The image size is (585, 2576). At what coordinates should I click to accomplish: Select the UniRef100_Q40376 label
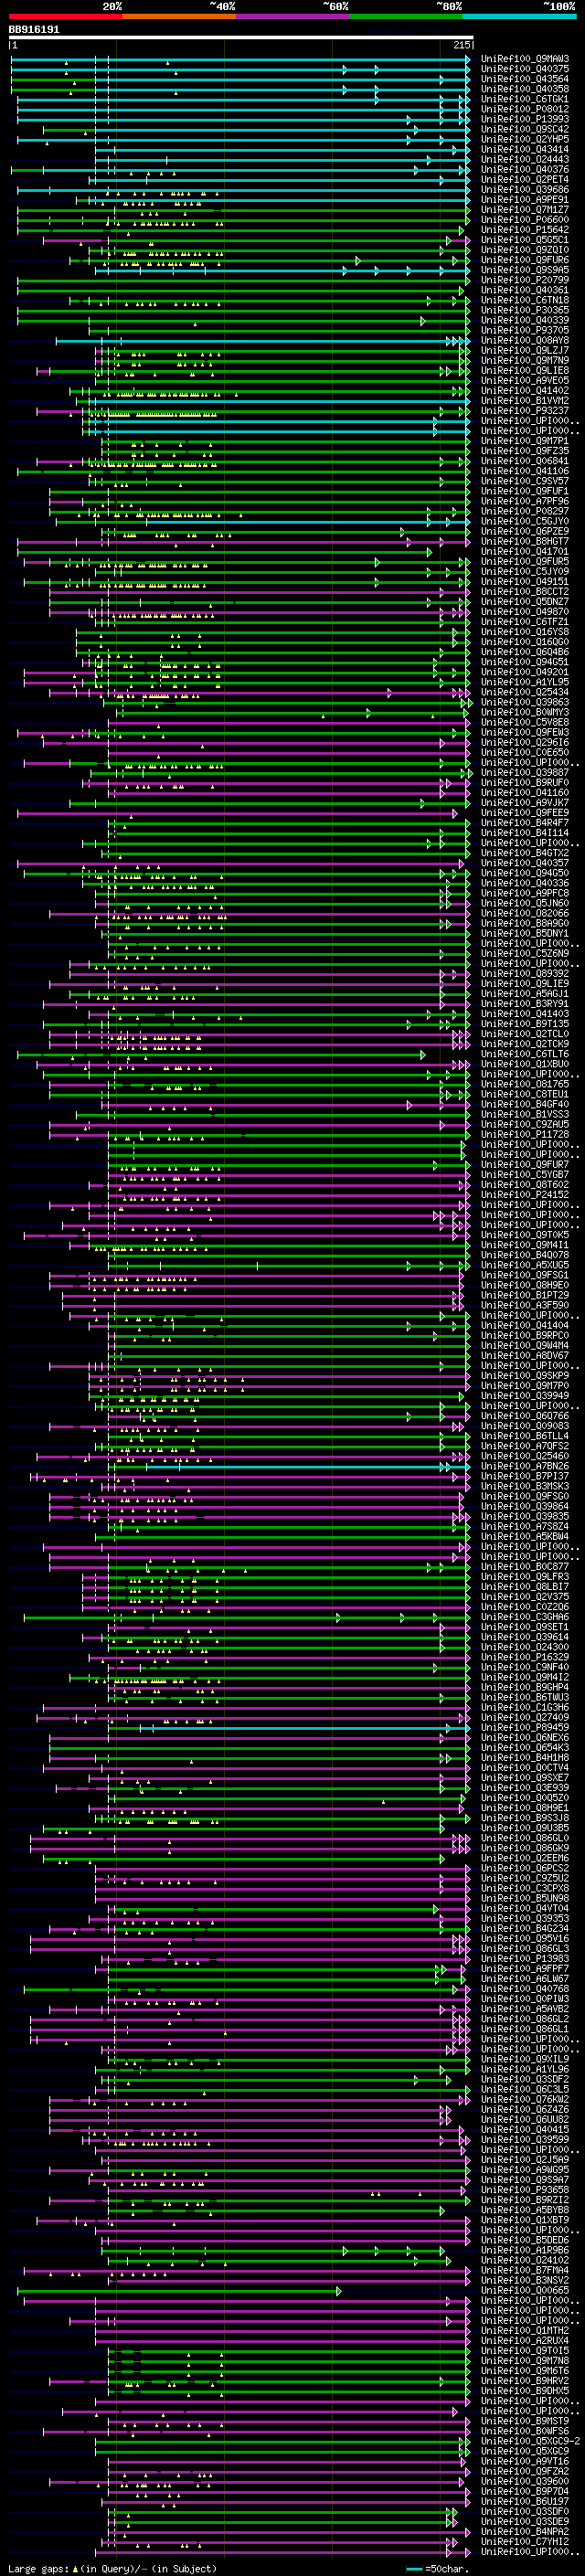coord(525,169)
